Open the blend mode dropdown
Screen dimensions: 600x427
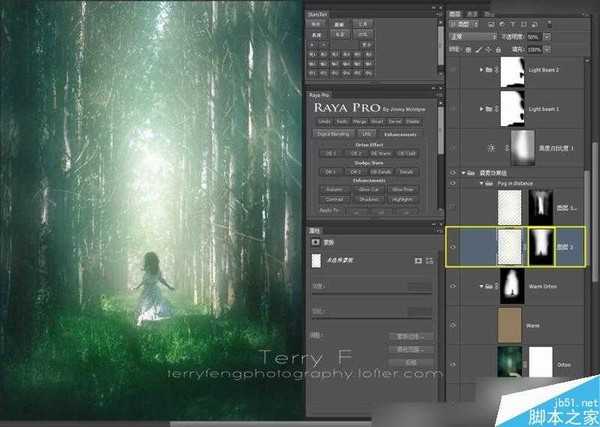(x=473, y=37)
